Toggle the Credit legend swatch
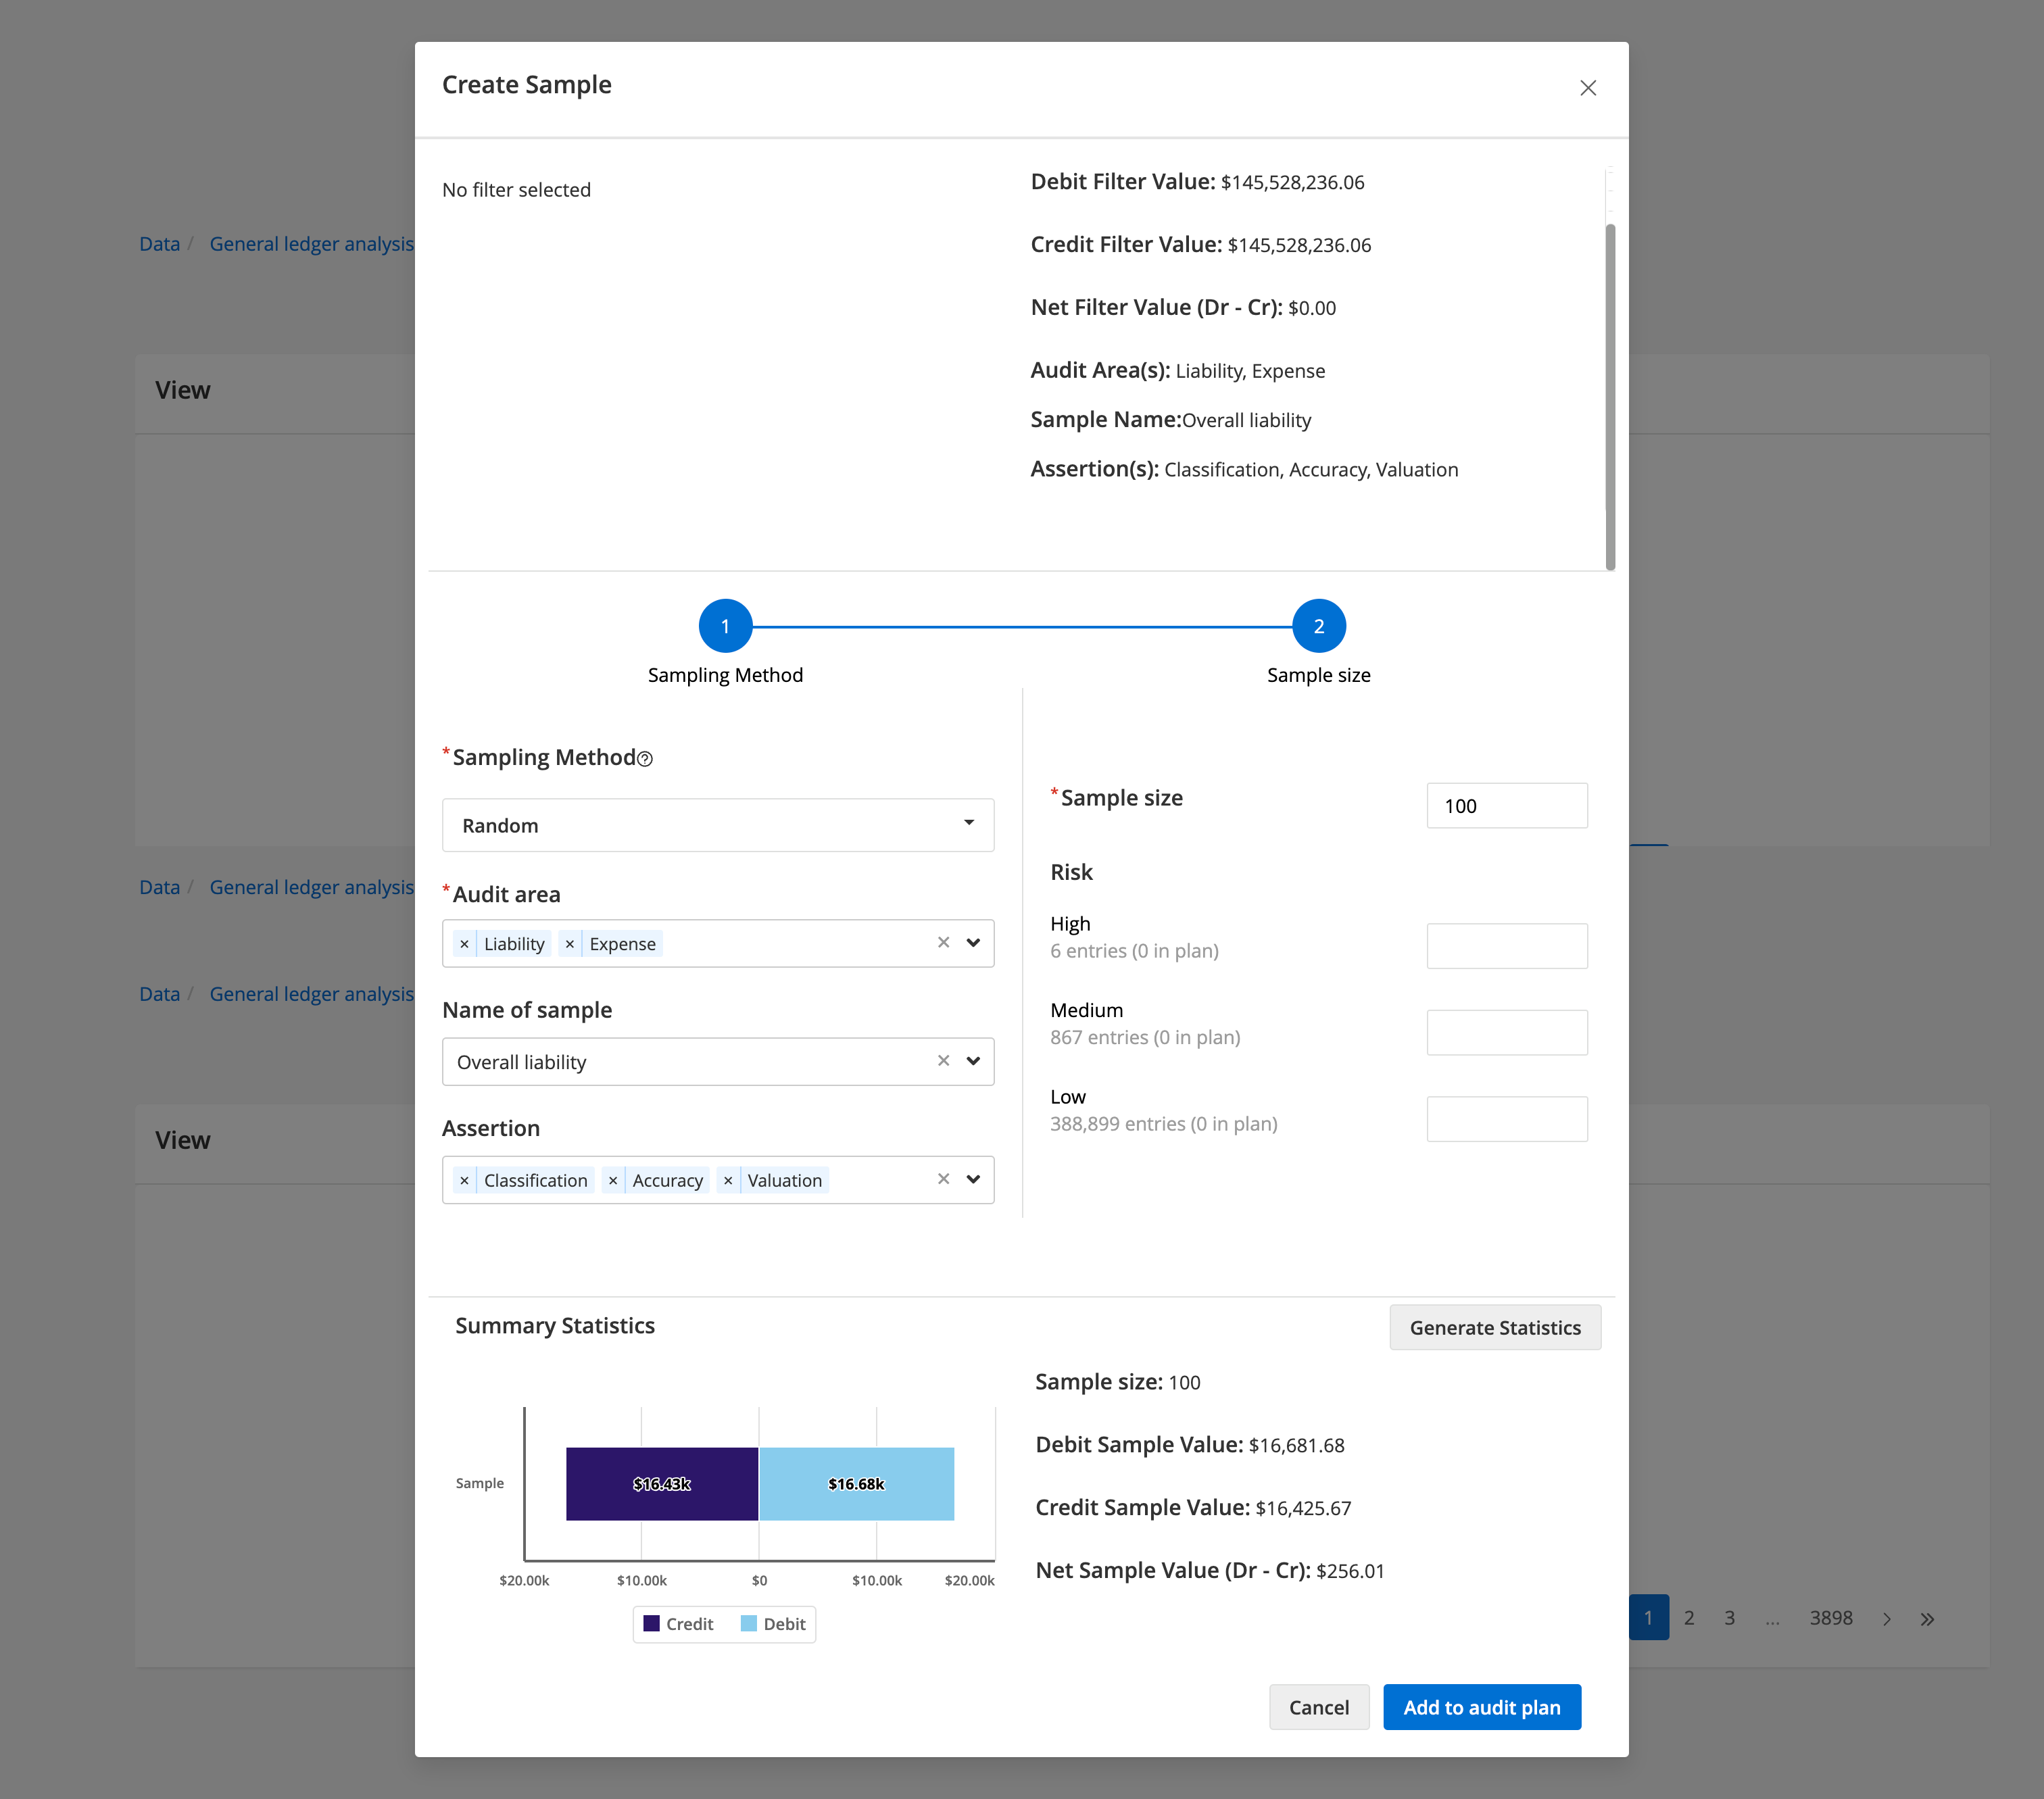 pos(652,1624)
